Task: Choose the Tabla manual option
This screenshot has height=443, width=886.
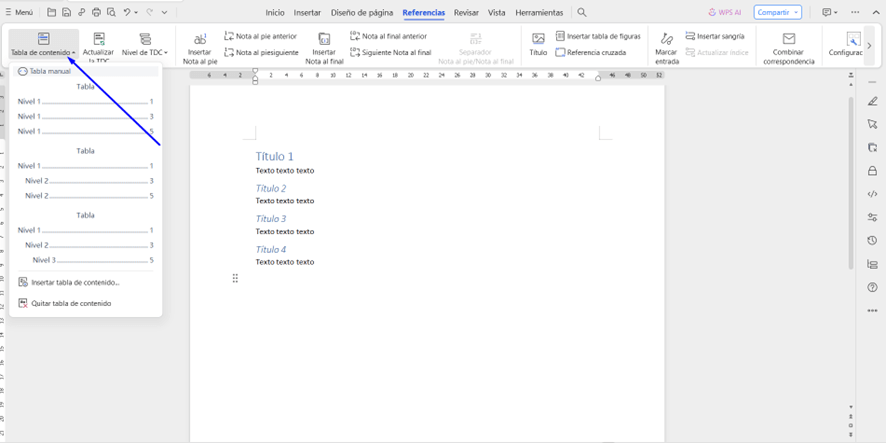Action: click(86, 72)
